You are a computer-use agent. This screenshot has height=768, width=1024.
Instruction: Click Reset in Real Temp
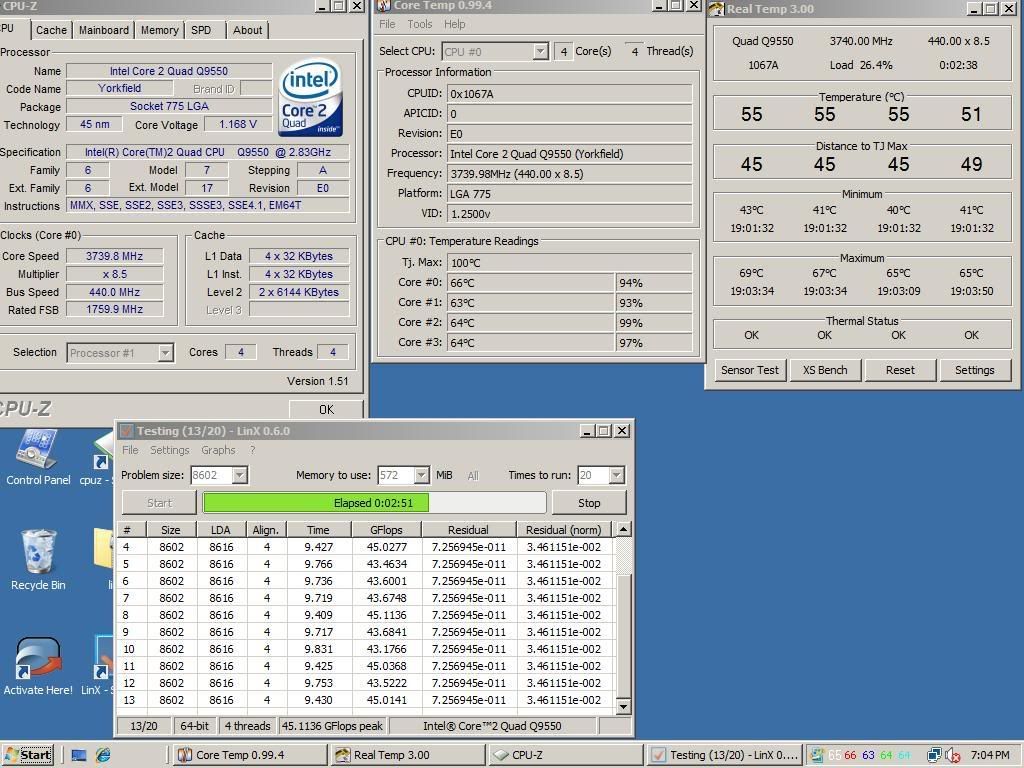(900, 370)
